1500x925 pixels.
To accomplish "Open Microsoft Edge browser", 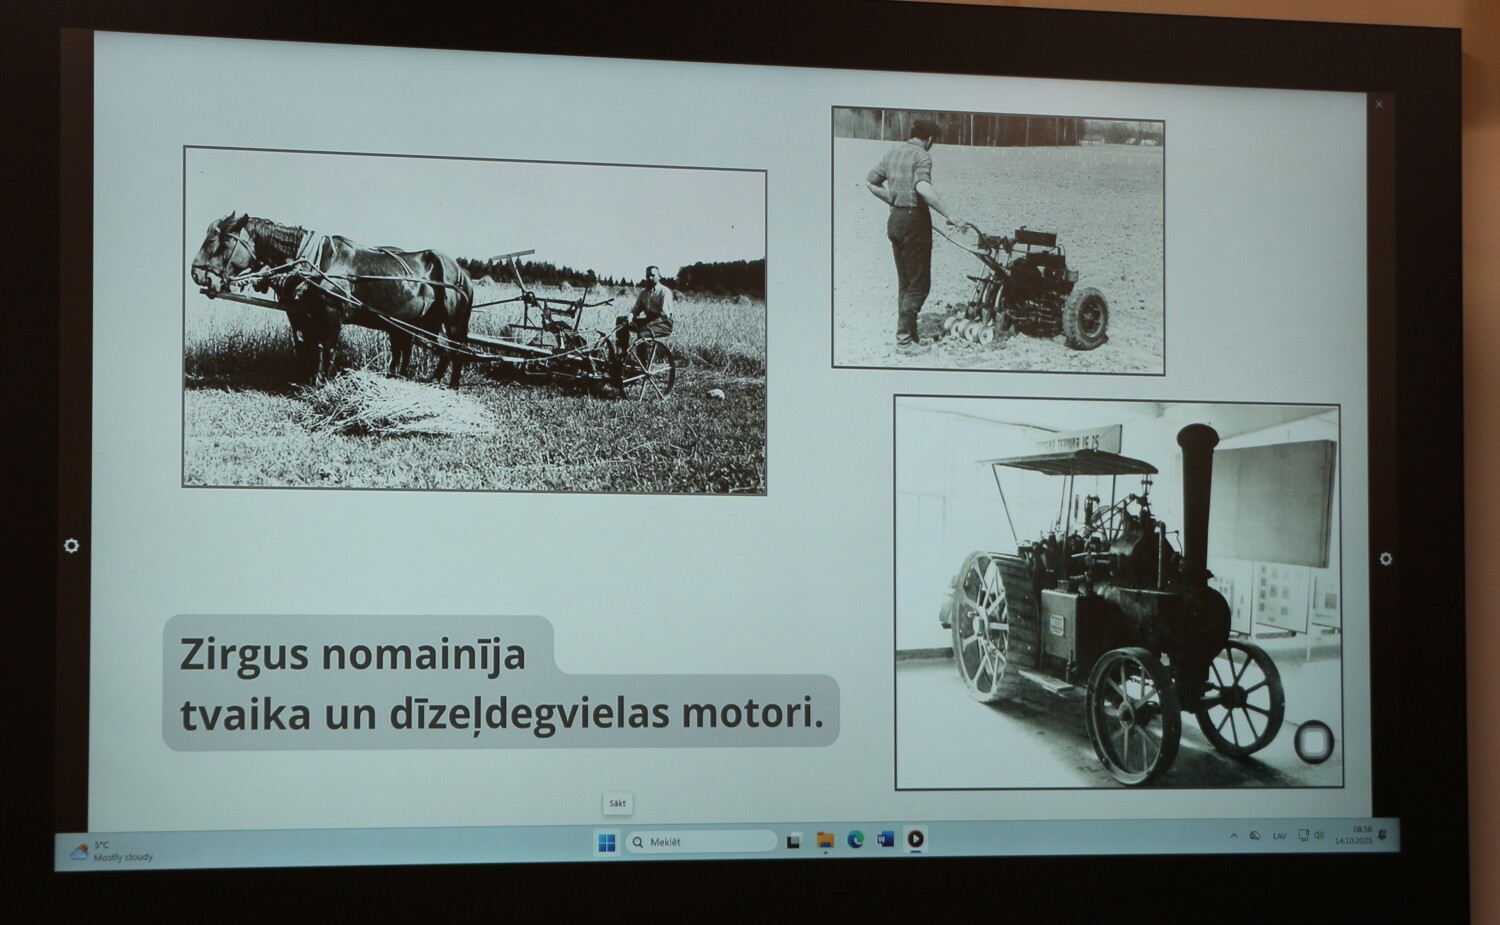I will tap(855, 840).
